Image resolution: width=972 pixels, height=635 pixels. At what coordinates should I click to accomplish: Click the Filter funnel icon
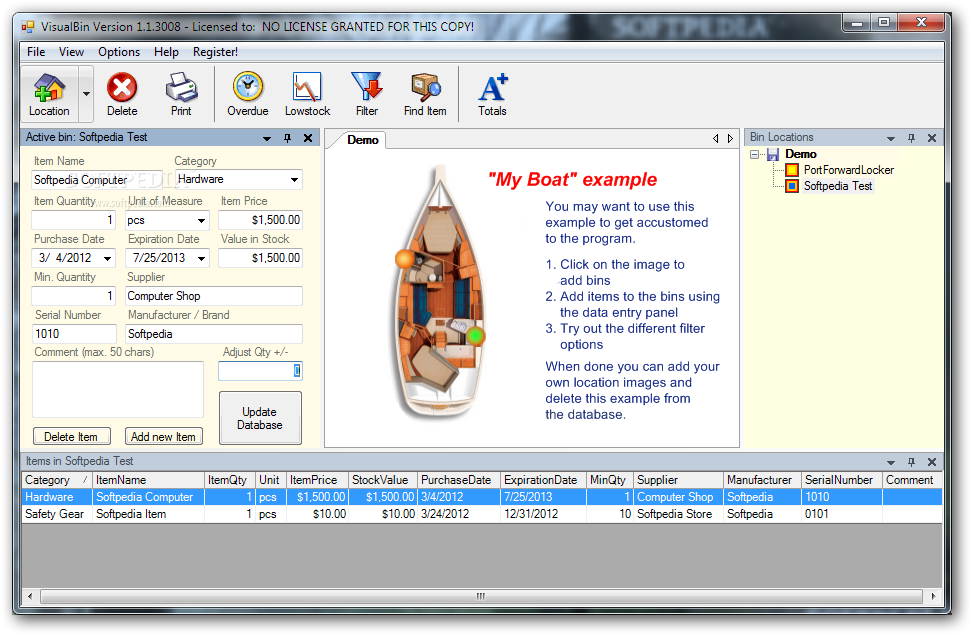(366, 94)
